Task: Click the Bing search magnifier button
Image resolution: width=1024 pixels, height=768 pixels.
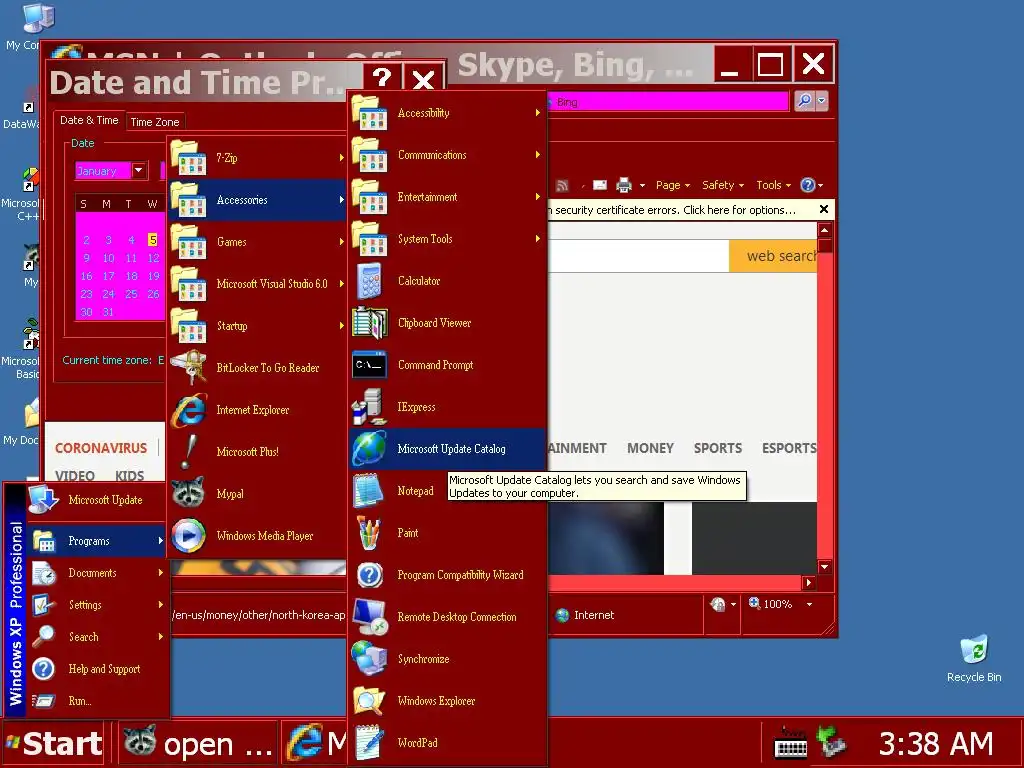Action: click(x=805, y=101)
